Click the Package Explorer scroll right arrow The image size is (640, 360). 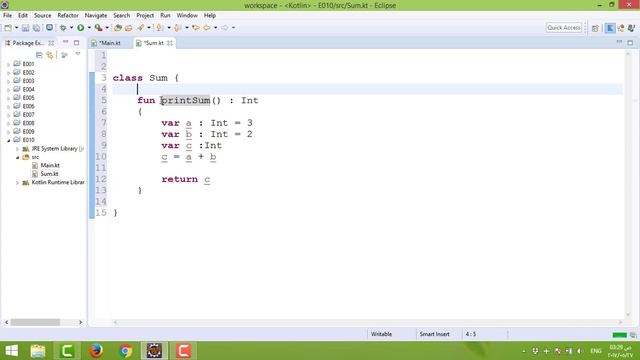(80, 322)
